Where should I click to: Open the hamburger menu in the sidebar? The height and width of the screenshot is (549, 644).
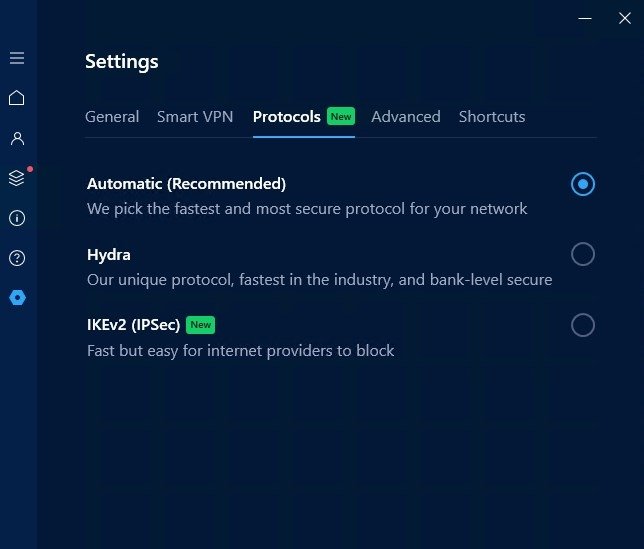(x=17, y=58)
